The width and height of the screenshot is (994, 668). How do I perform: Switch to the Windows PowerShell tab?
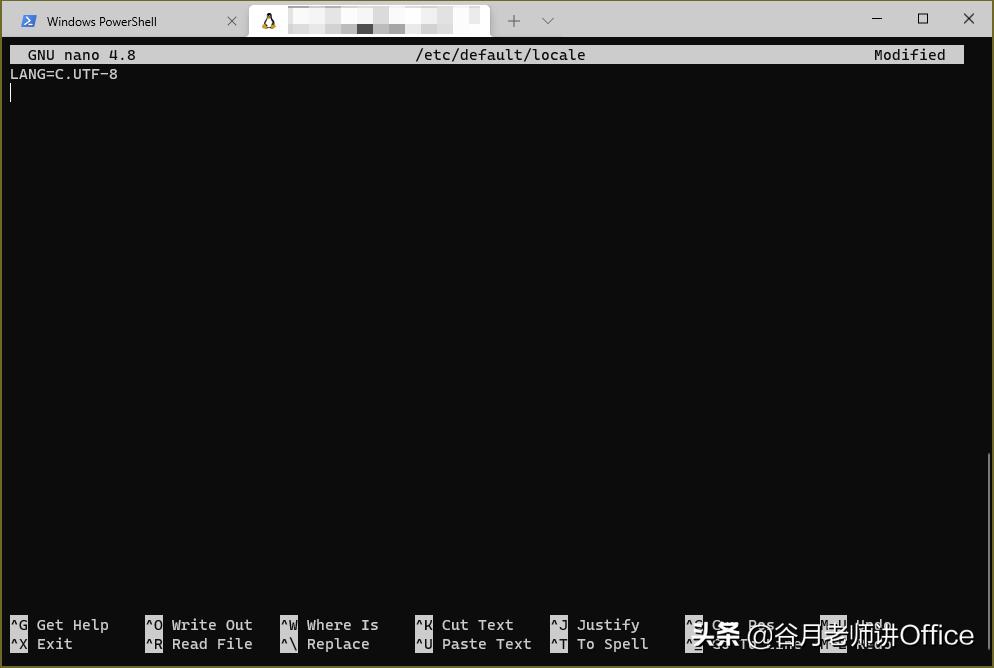point(110,20)
